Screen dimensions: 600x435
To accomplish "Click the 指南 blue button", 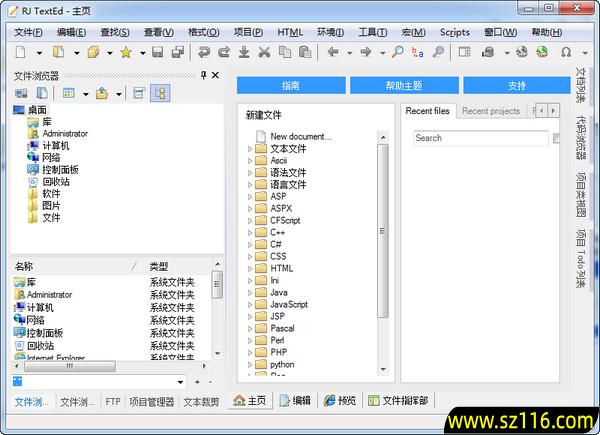I will (x=291, y=85).
